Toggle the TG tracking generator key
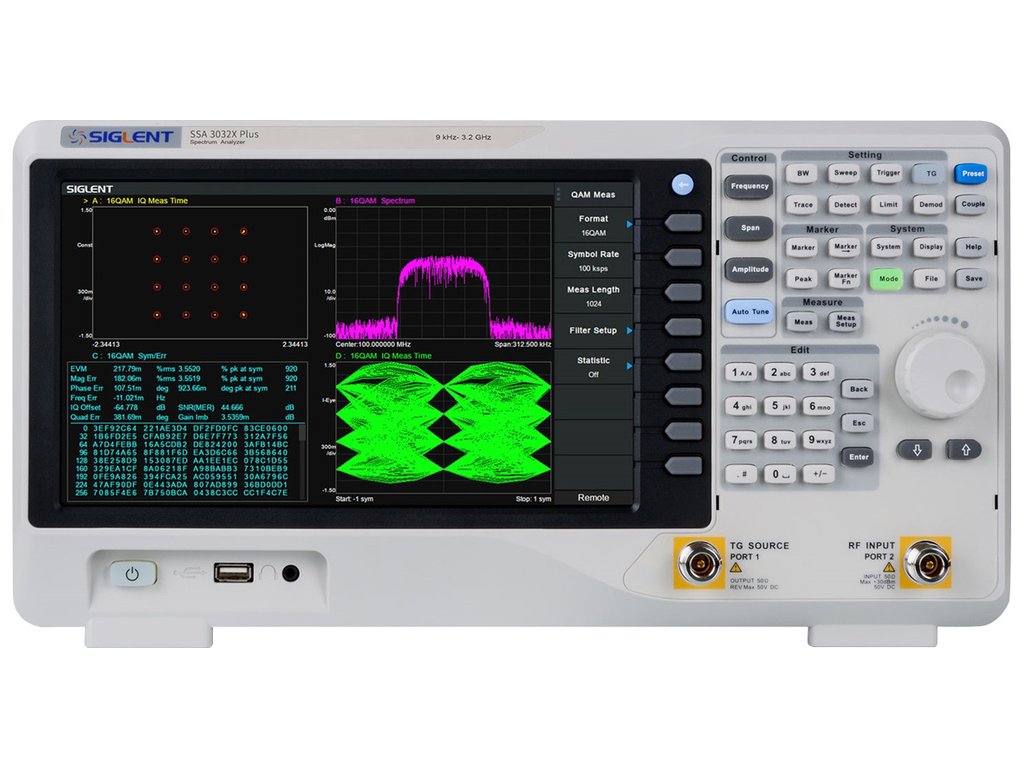This screenshot has height=768, width=1024. [x=931, y=174]
